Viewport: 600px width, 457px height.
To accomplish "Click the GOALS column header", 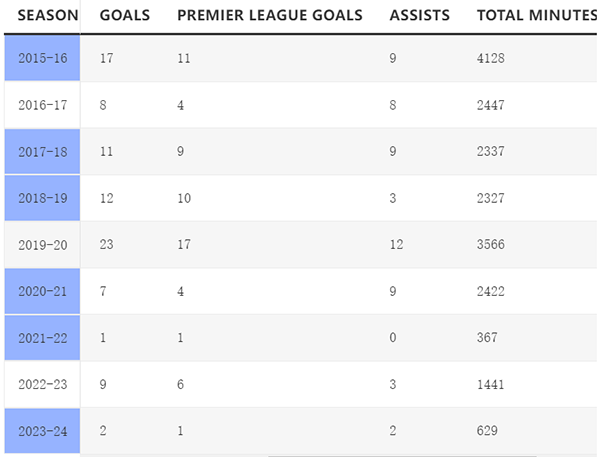I will [125, 16].
